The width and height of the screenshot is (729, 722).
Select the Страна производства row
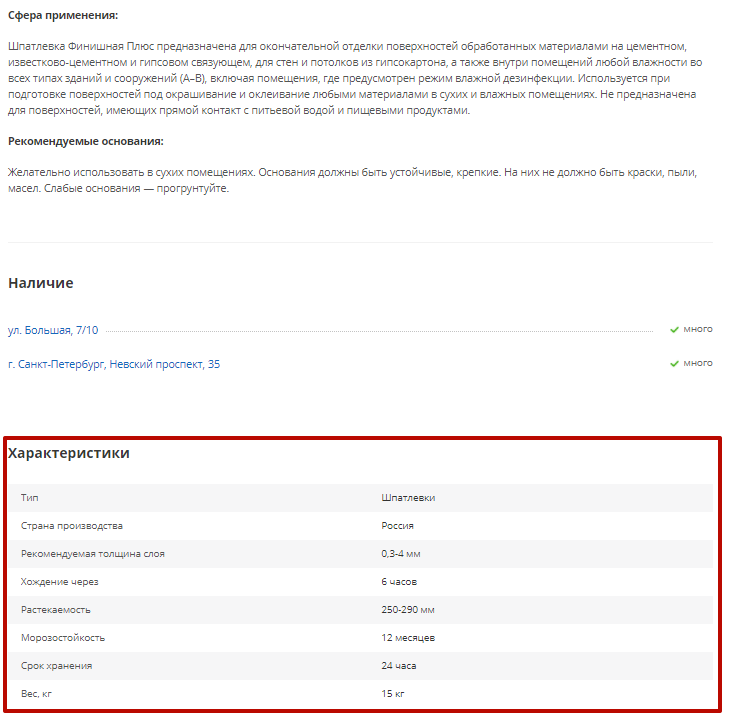(360, 526)
